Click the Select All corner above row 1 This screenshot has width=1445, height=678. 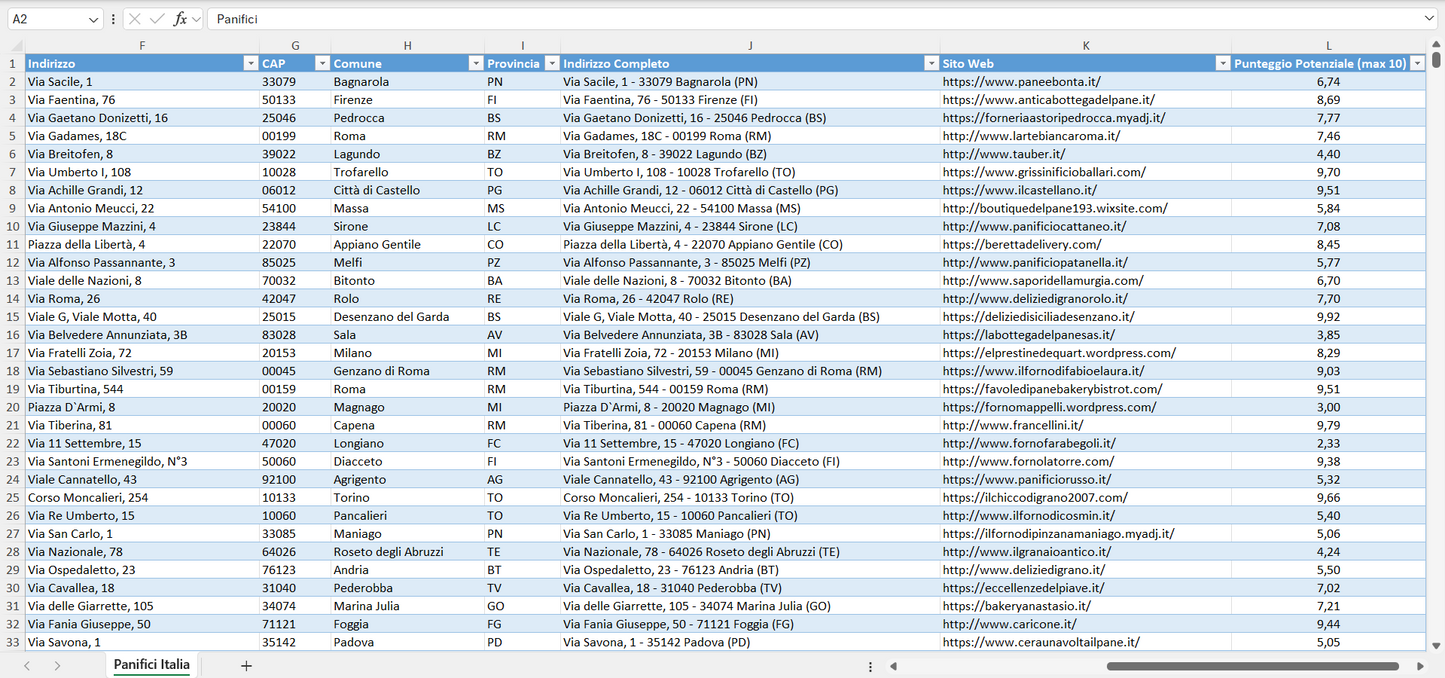pos(14,45)
